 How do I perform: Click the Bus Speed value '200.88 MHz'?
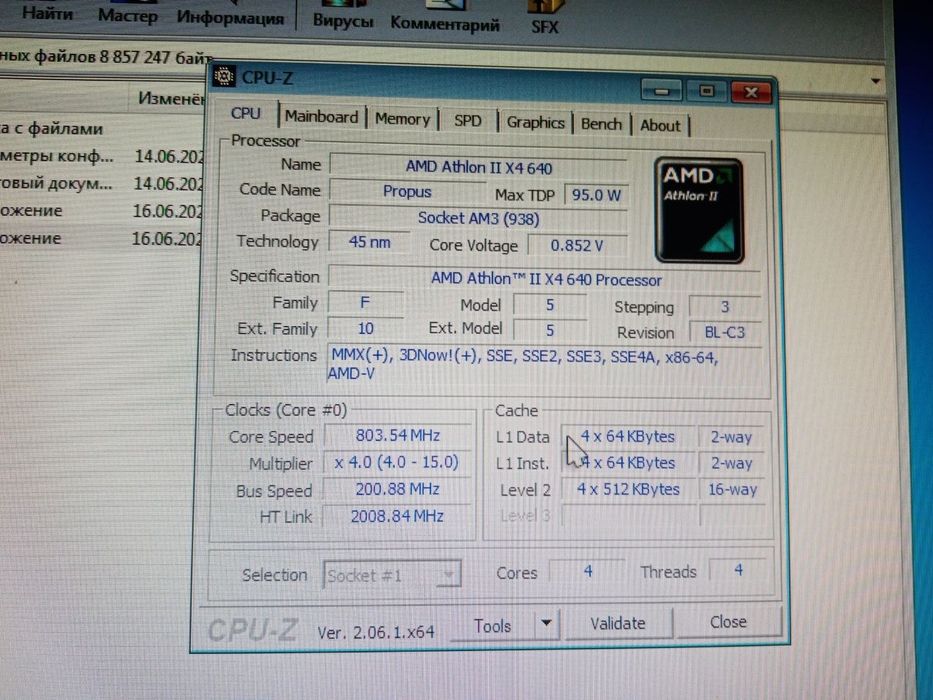point(397,489)
